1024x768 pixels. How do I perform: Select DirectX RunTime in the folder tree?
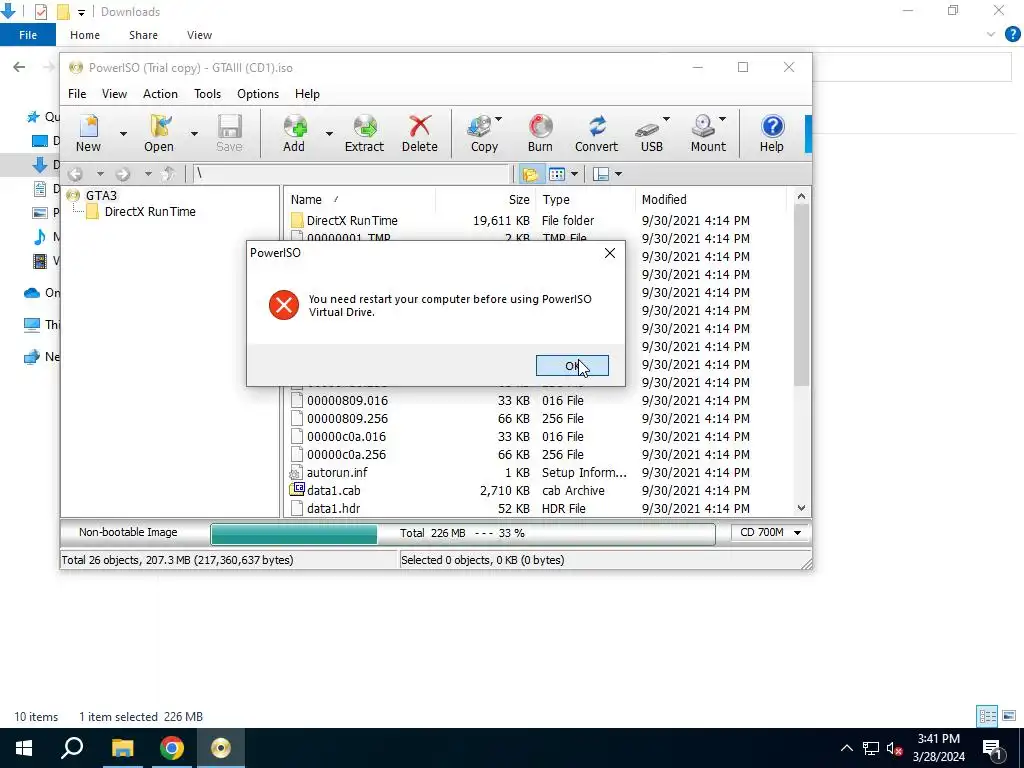150,212
